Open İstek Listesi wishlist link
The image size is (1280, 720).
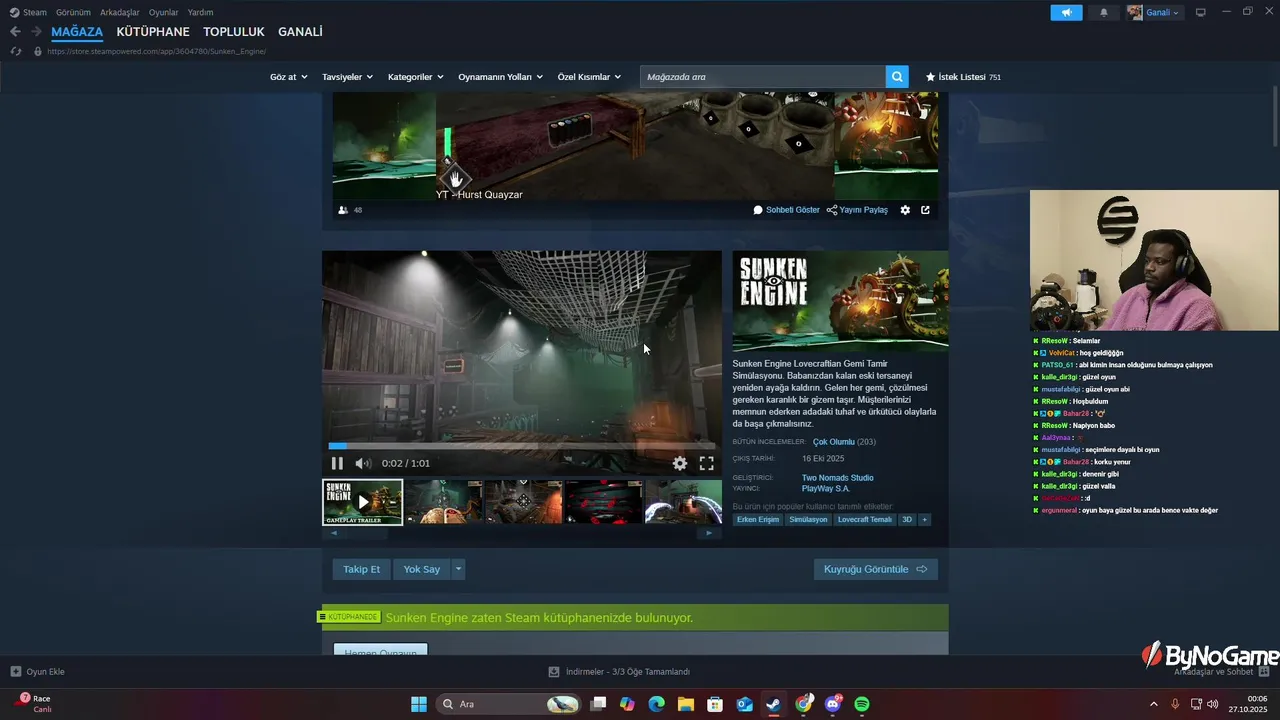(x=964, y=77)
